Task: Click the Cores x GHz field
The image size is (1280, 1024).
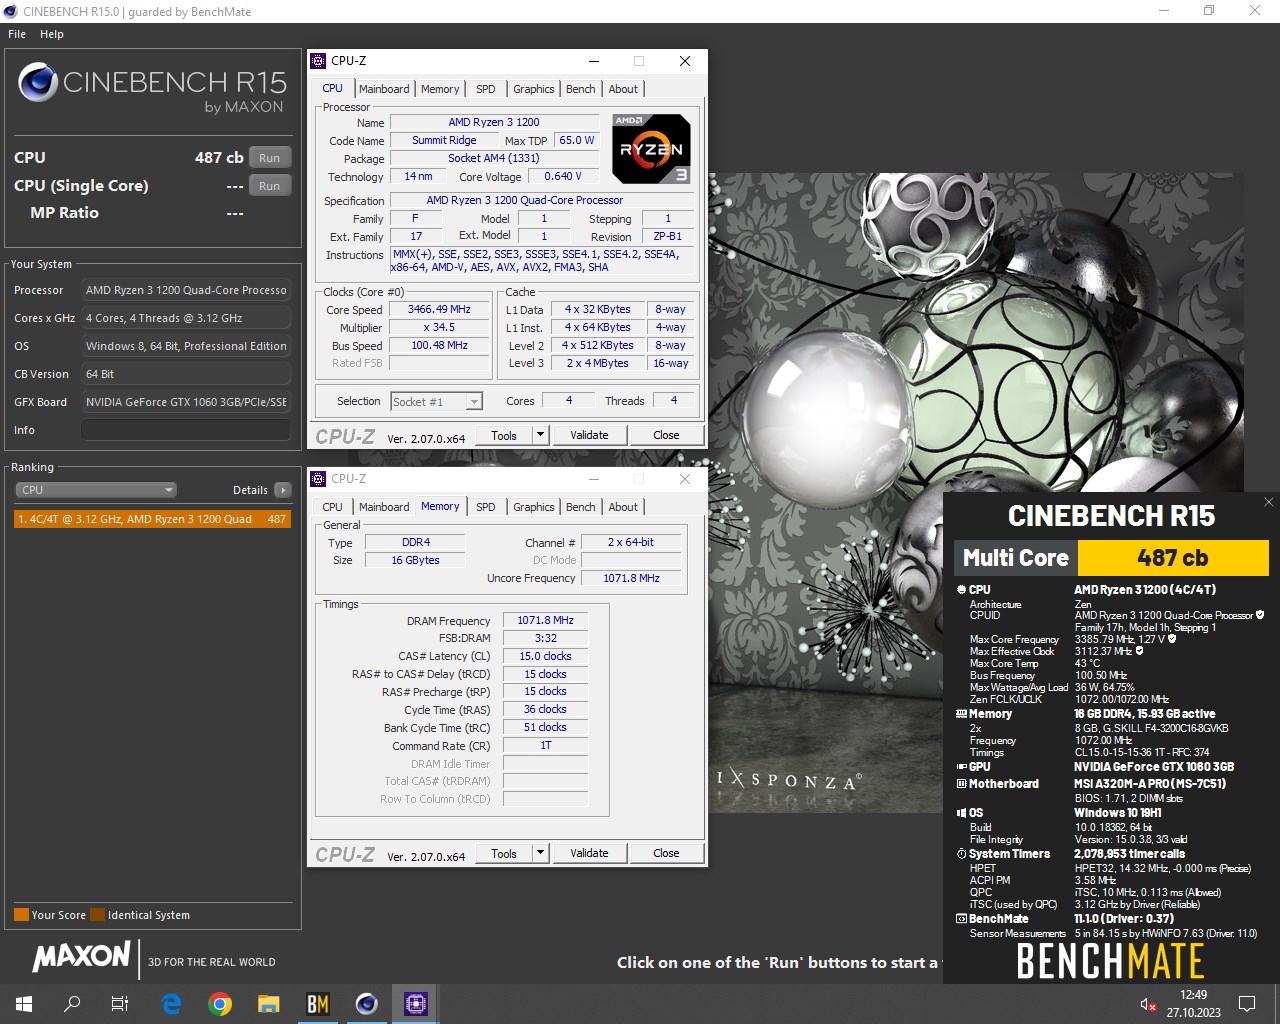Action: tap(186, 318)
